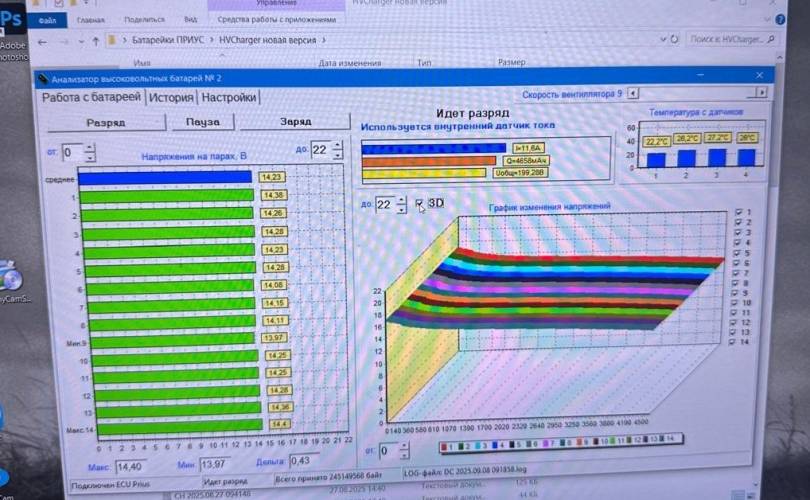810x500 pixels.
Task: Click the Макс voltage field 14,40
Action: (x=130, y=467)
